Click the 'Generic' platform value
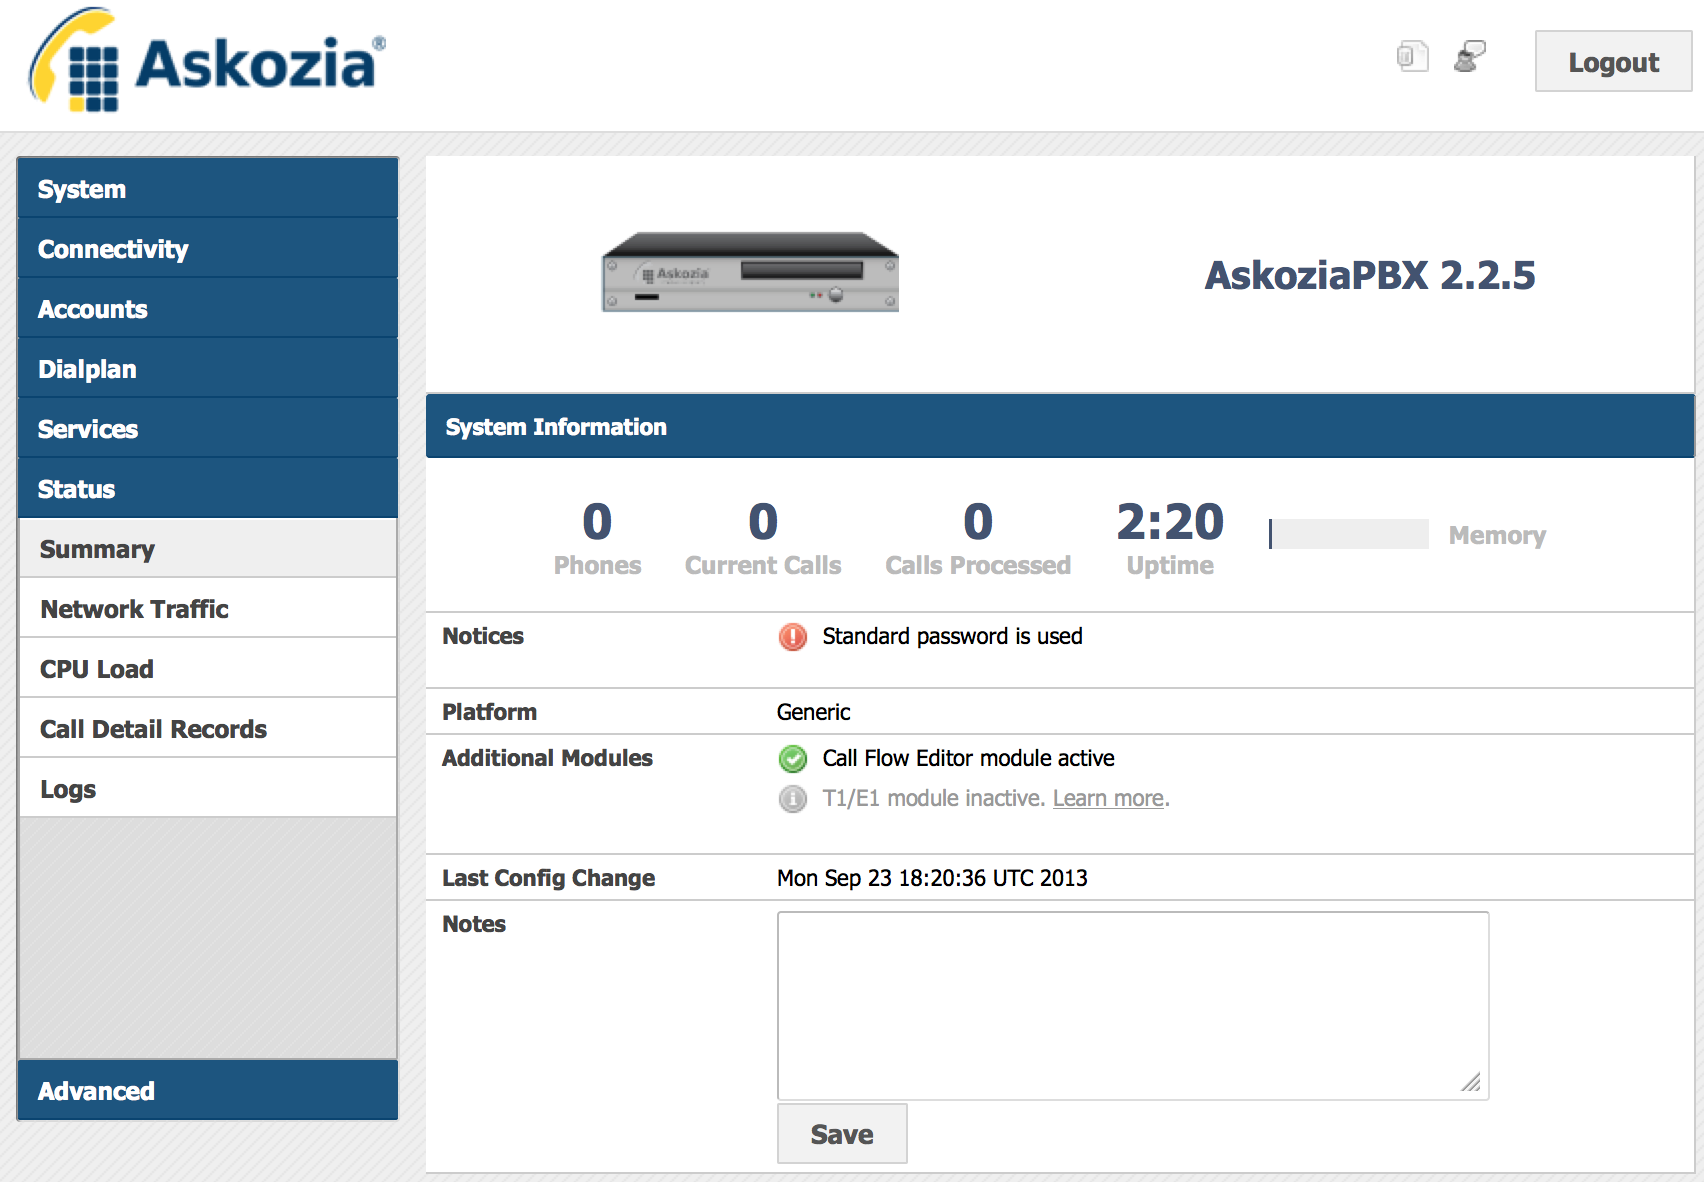This screenshot has height=1182, width=1704. pyautogui.click(x=813, y=712)
